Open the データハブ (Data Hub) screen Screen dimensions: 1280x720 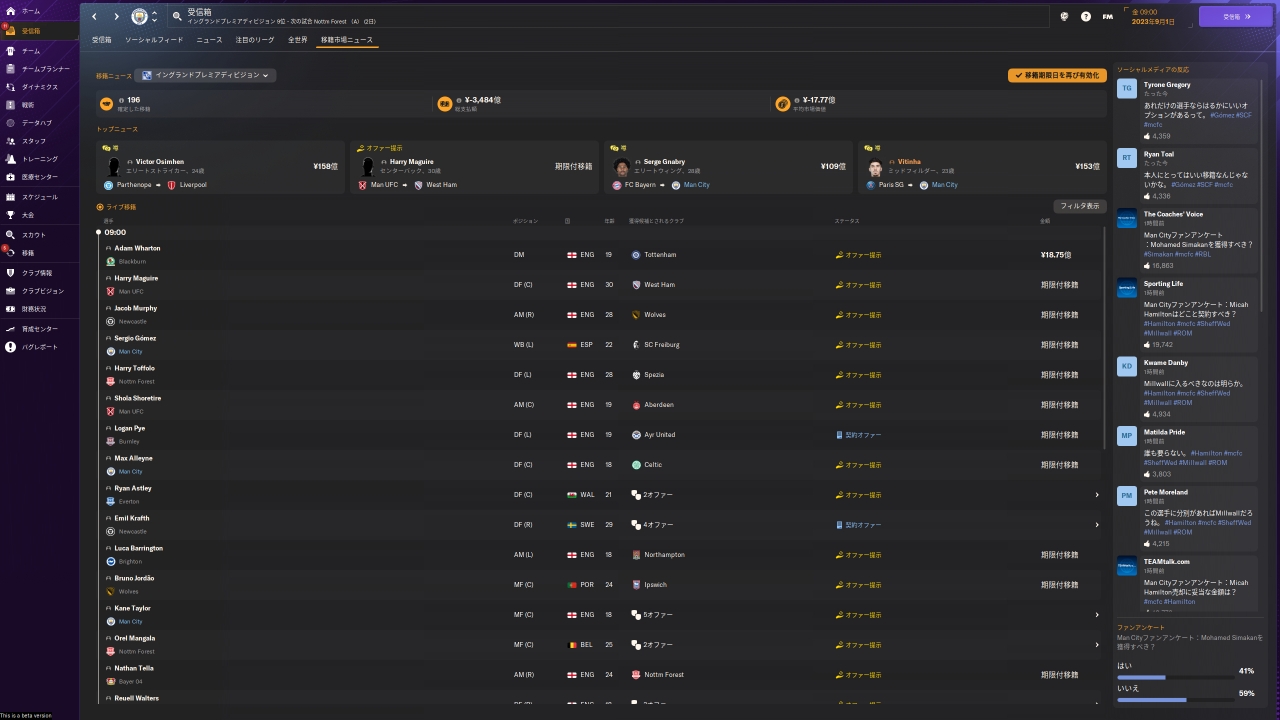11,123
